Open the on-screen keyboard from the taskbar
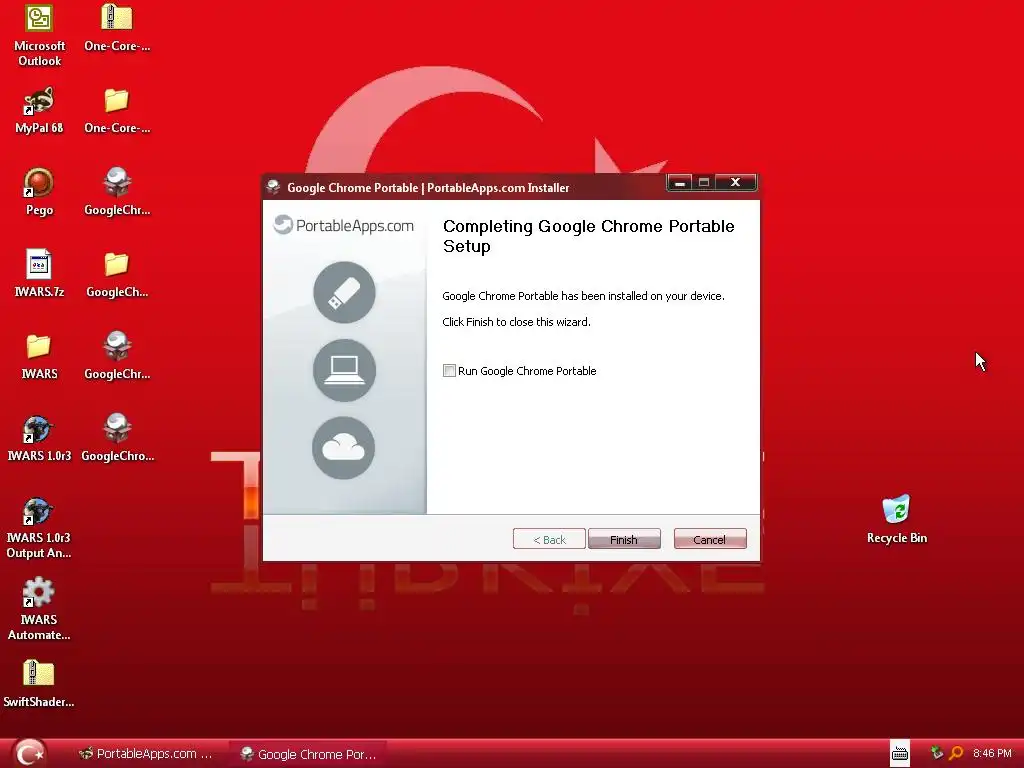1024x768 pixels. pyautogui.click(x=900, y=754)
